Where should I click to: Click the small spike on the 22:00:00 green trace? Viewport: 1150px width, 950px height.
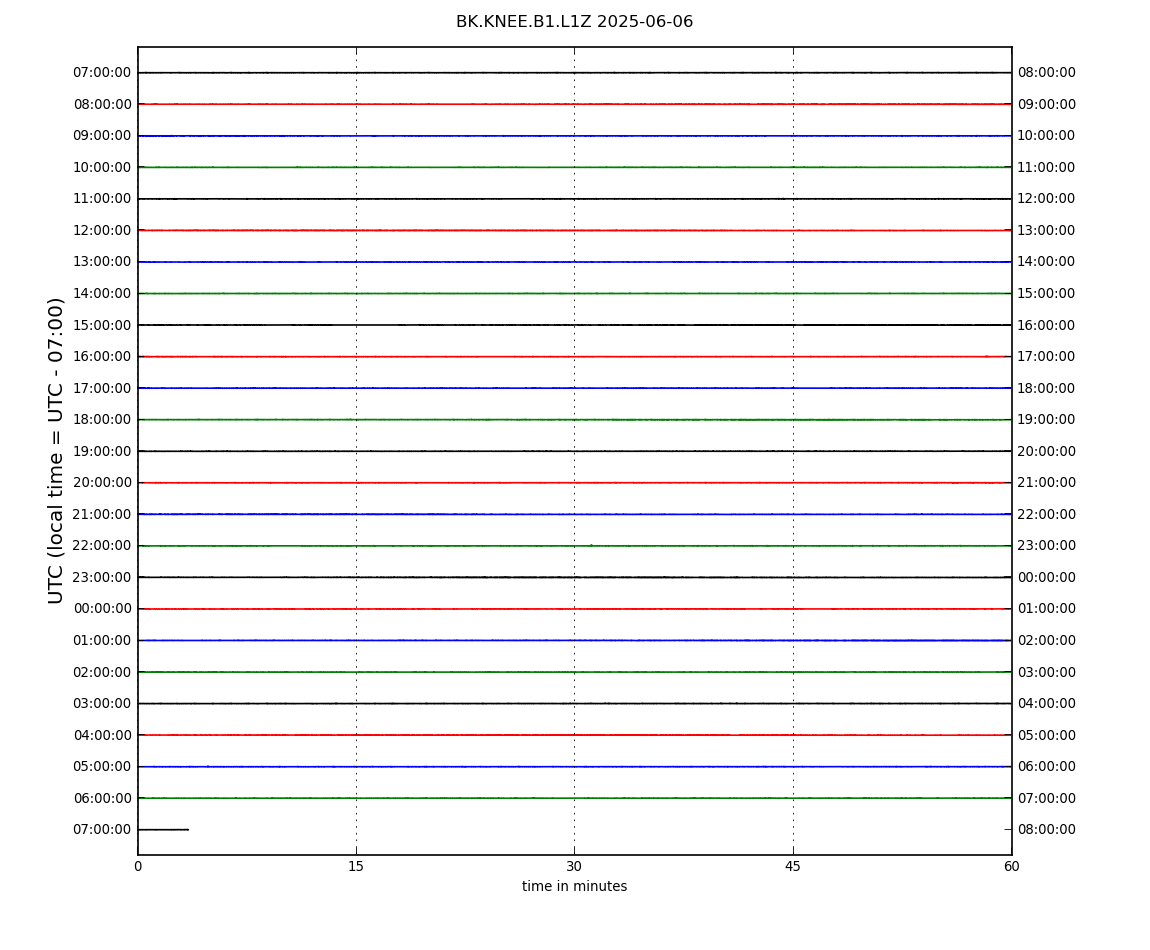(x=591, y=545)
